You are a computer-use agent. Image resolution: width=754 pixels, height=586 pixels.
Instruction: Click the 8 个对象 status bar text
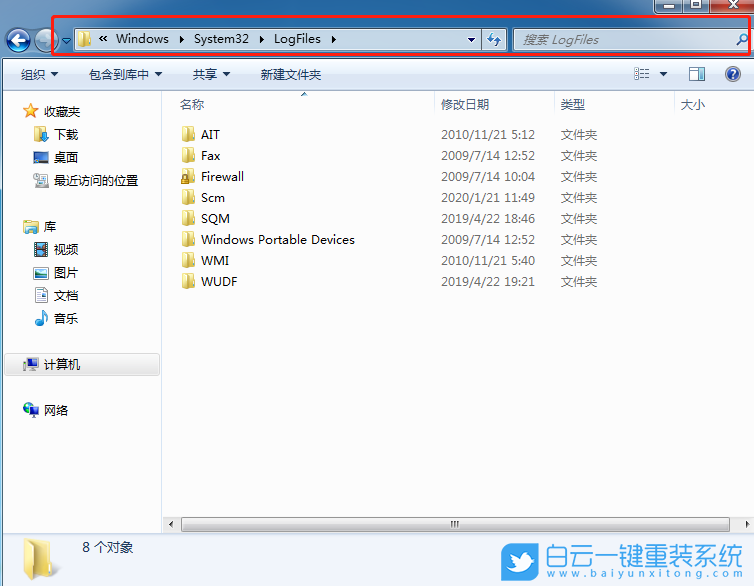point(107,547)
